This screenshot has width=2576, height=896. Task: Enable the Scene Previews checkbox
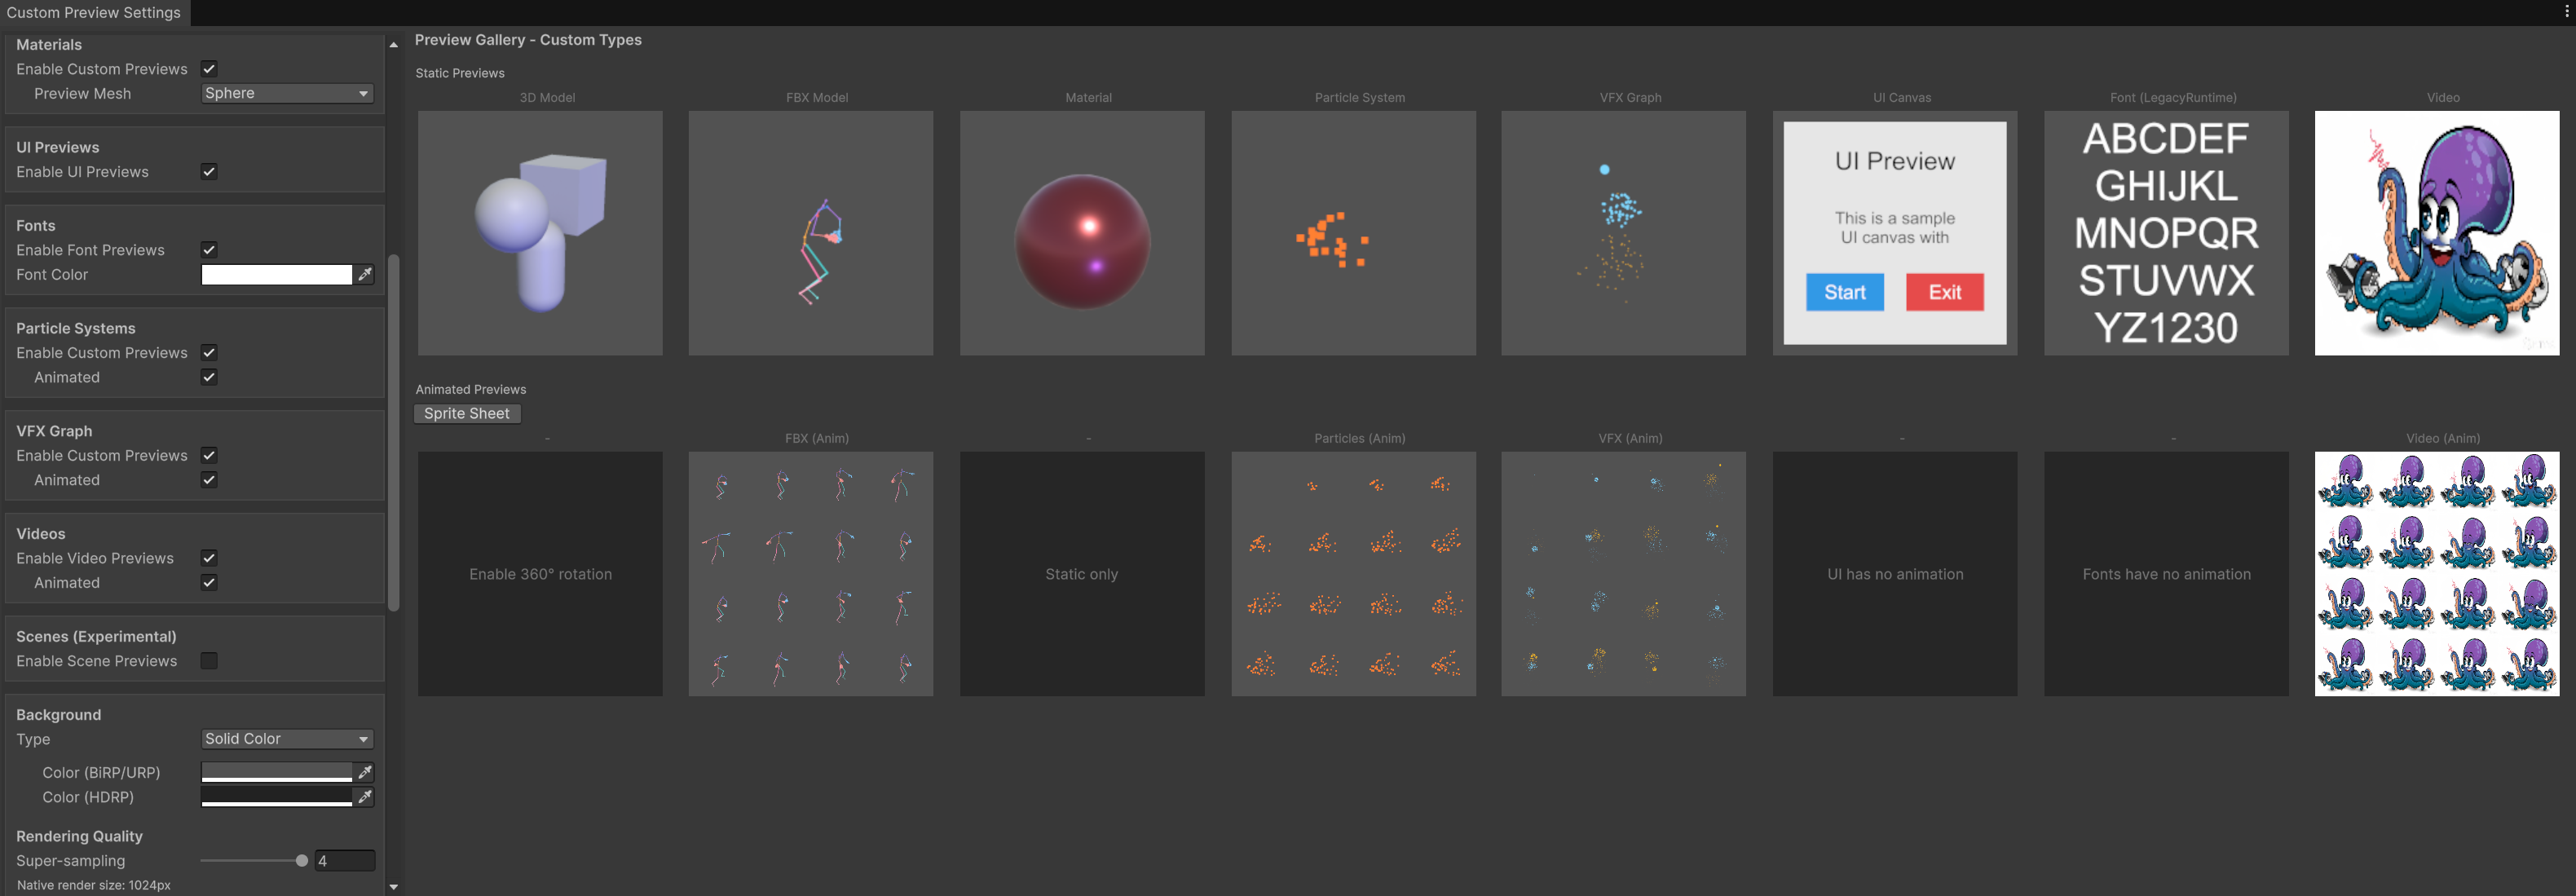(209, 661)
